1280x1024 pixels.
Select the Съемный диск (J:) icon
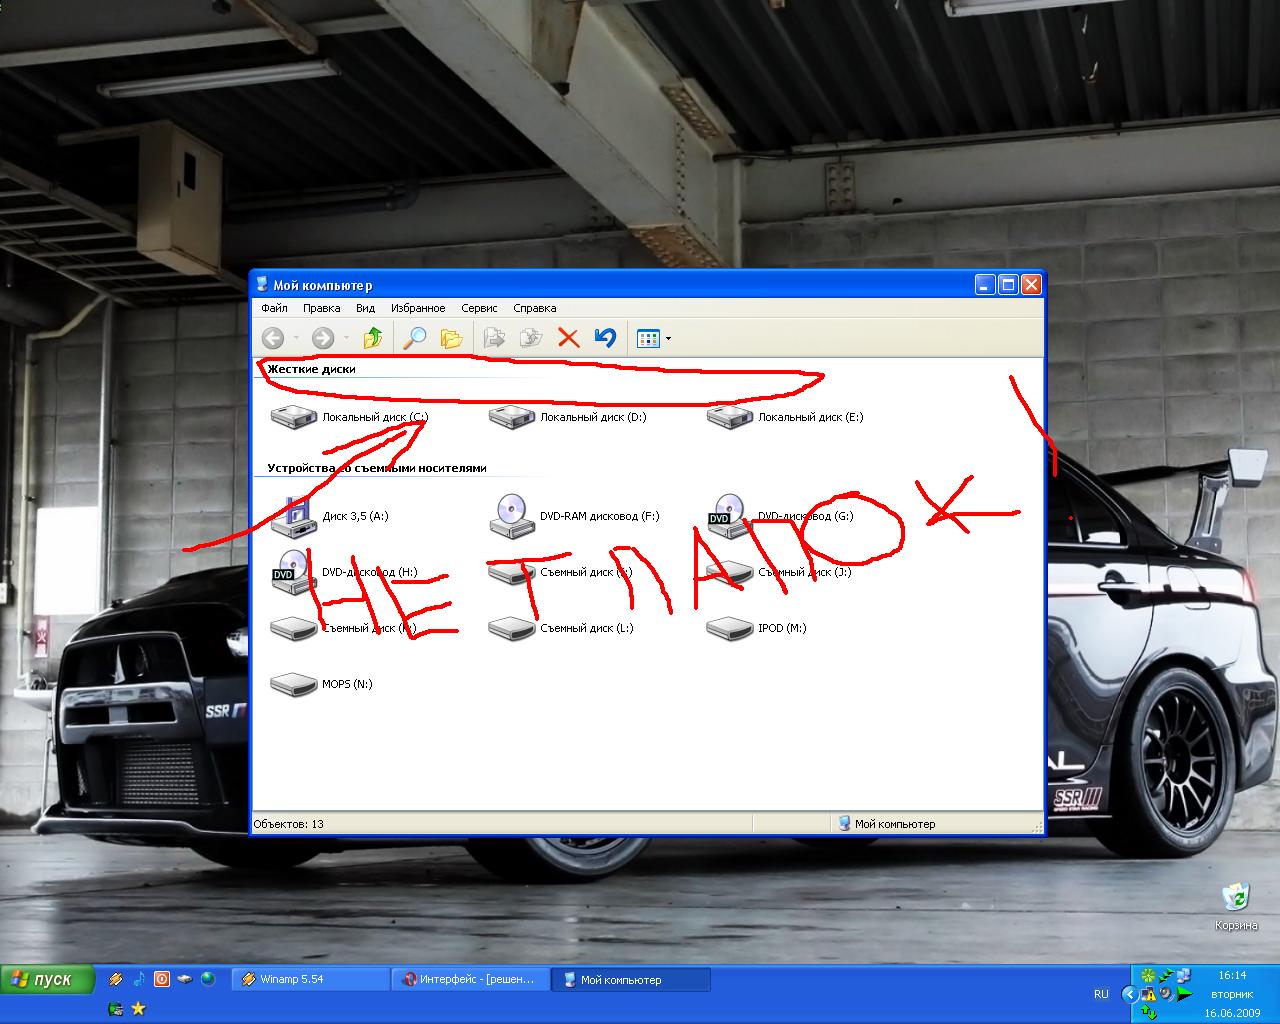tap(730, 572)
